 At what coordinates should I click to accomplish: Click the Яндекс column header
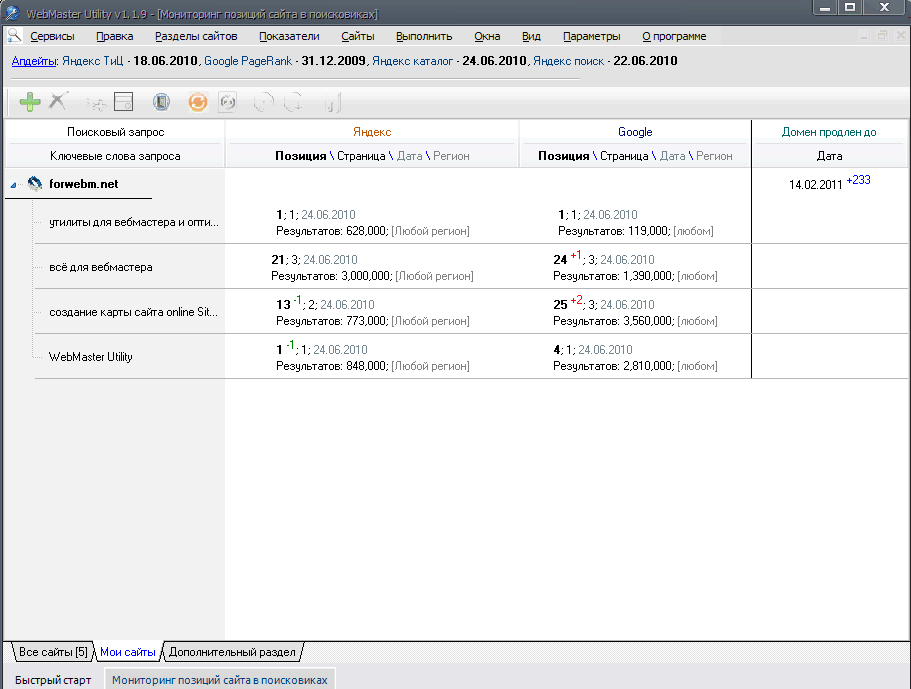tap(372, 132)
